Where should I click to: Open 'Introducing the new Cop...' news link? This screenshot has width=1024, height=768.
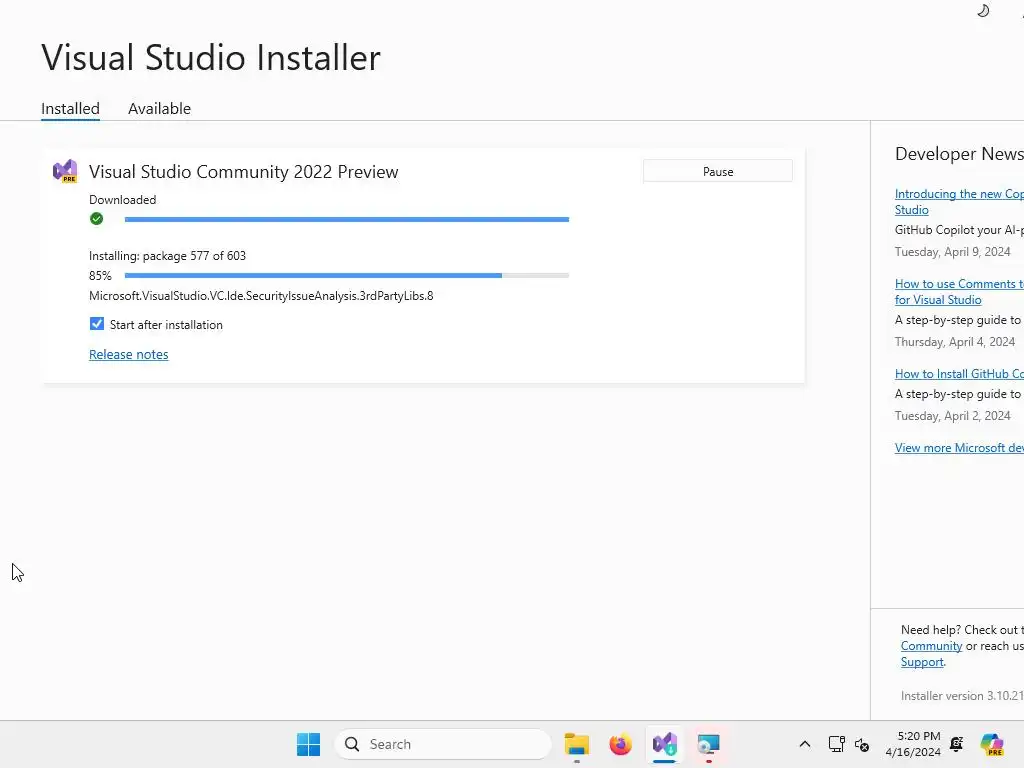[x=959, y=202]
